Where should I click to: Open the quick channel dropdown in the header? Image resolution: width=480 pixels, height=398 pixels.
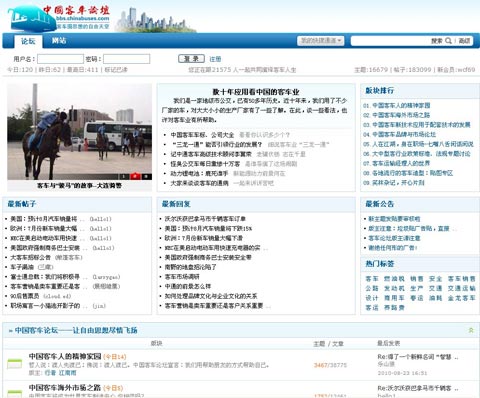coord(320,41)
